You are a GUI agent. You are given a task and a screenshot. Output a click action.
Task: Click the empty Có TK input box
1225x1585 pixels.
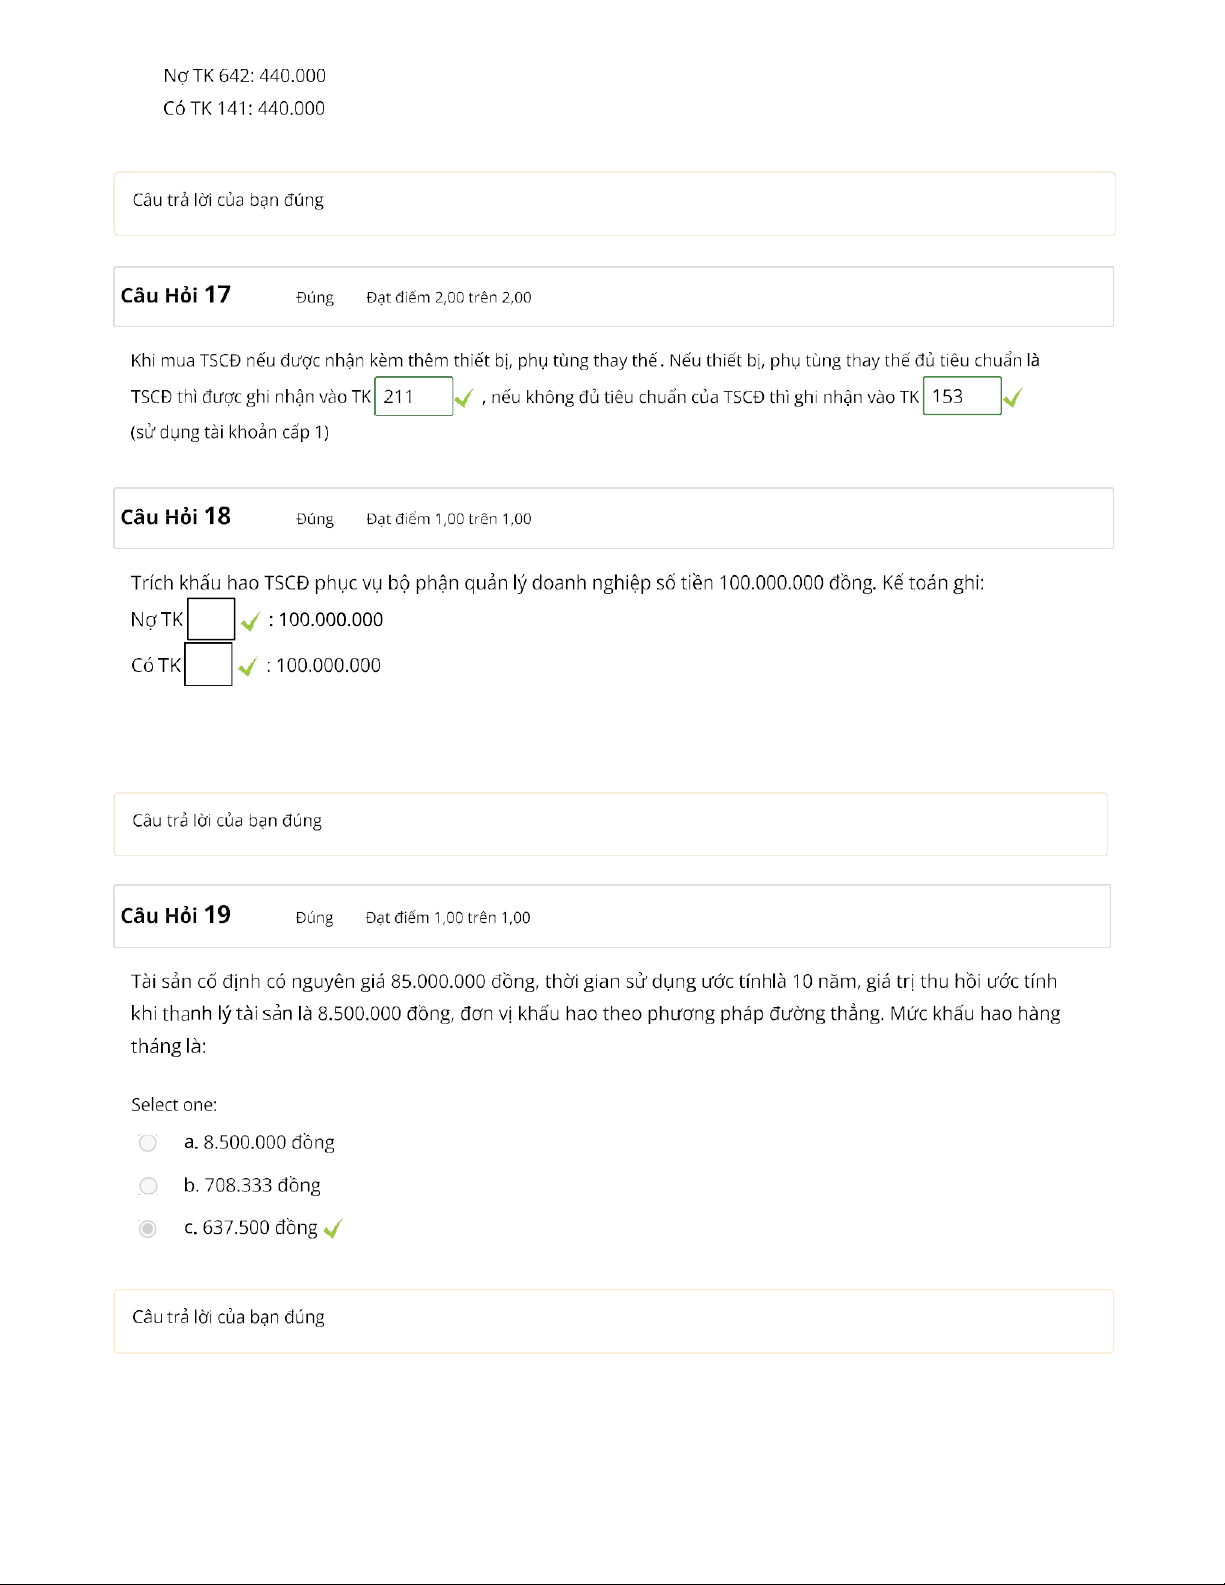pyautogui.click(x=209, y=665)
